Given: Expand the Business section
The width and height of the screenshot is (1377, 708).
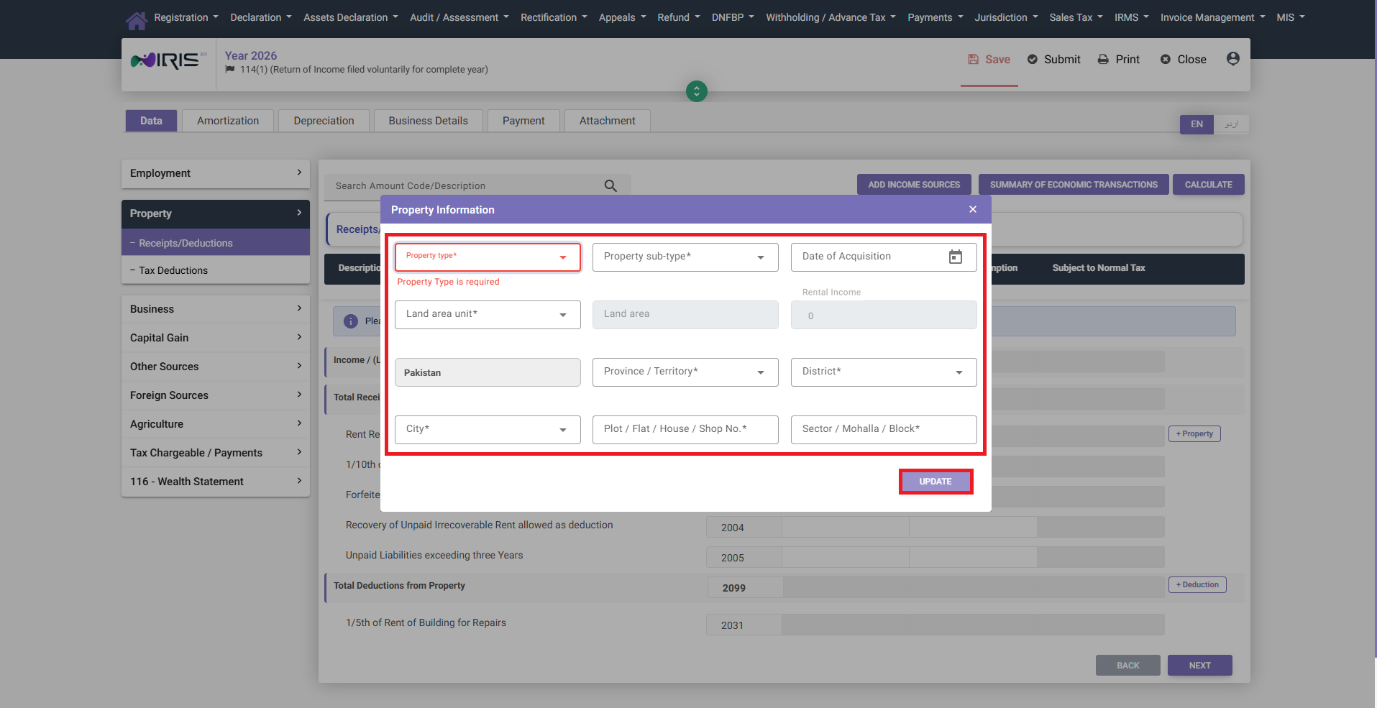Looking at the screenshot, I should [x=216, y=309].
